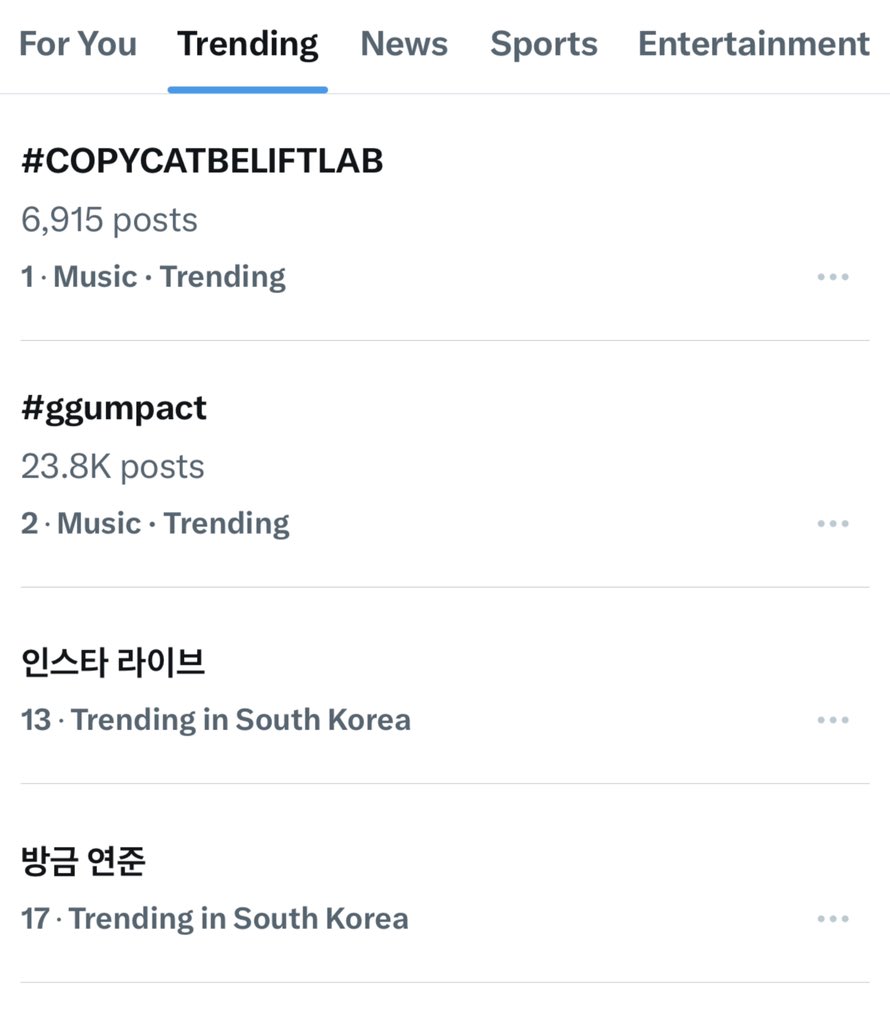The height and width of the screenshot is (1024, 890).
Task: Open the #COPYCATBELIFTLAB hashtag
Action: [202, 161]
